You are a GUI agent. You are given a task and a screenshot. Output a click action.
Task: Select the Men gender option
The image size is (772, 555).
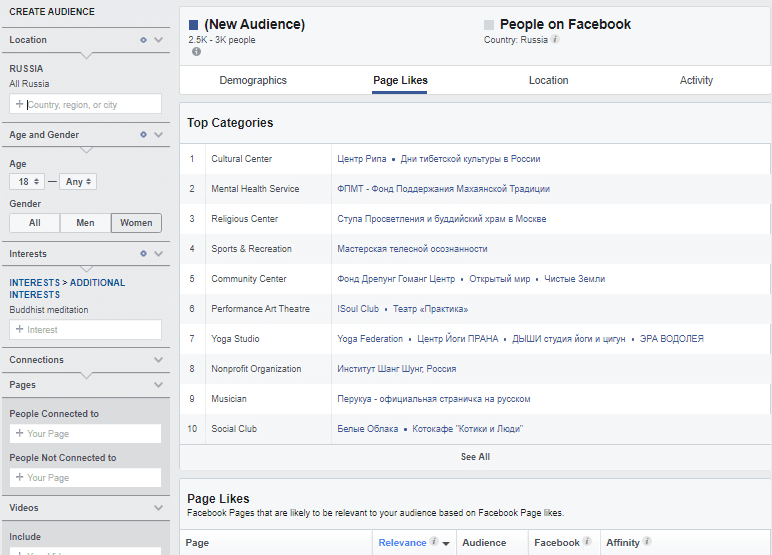tap(85, 223)
